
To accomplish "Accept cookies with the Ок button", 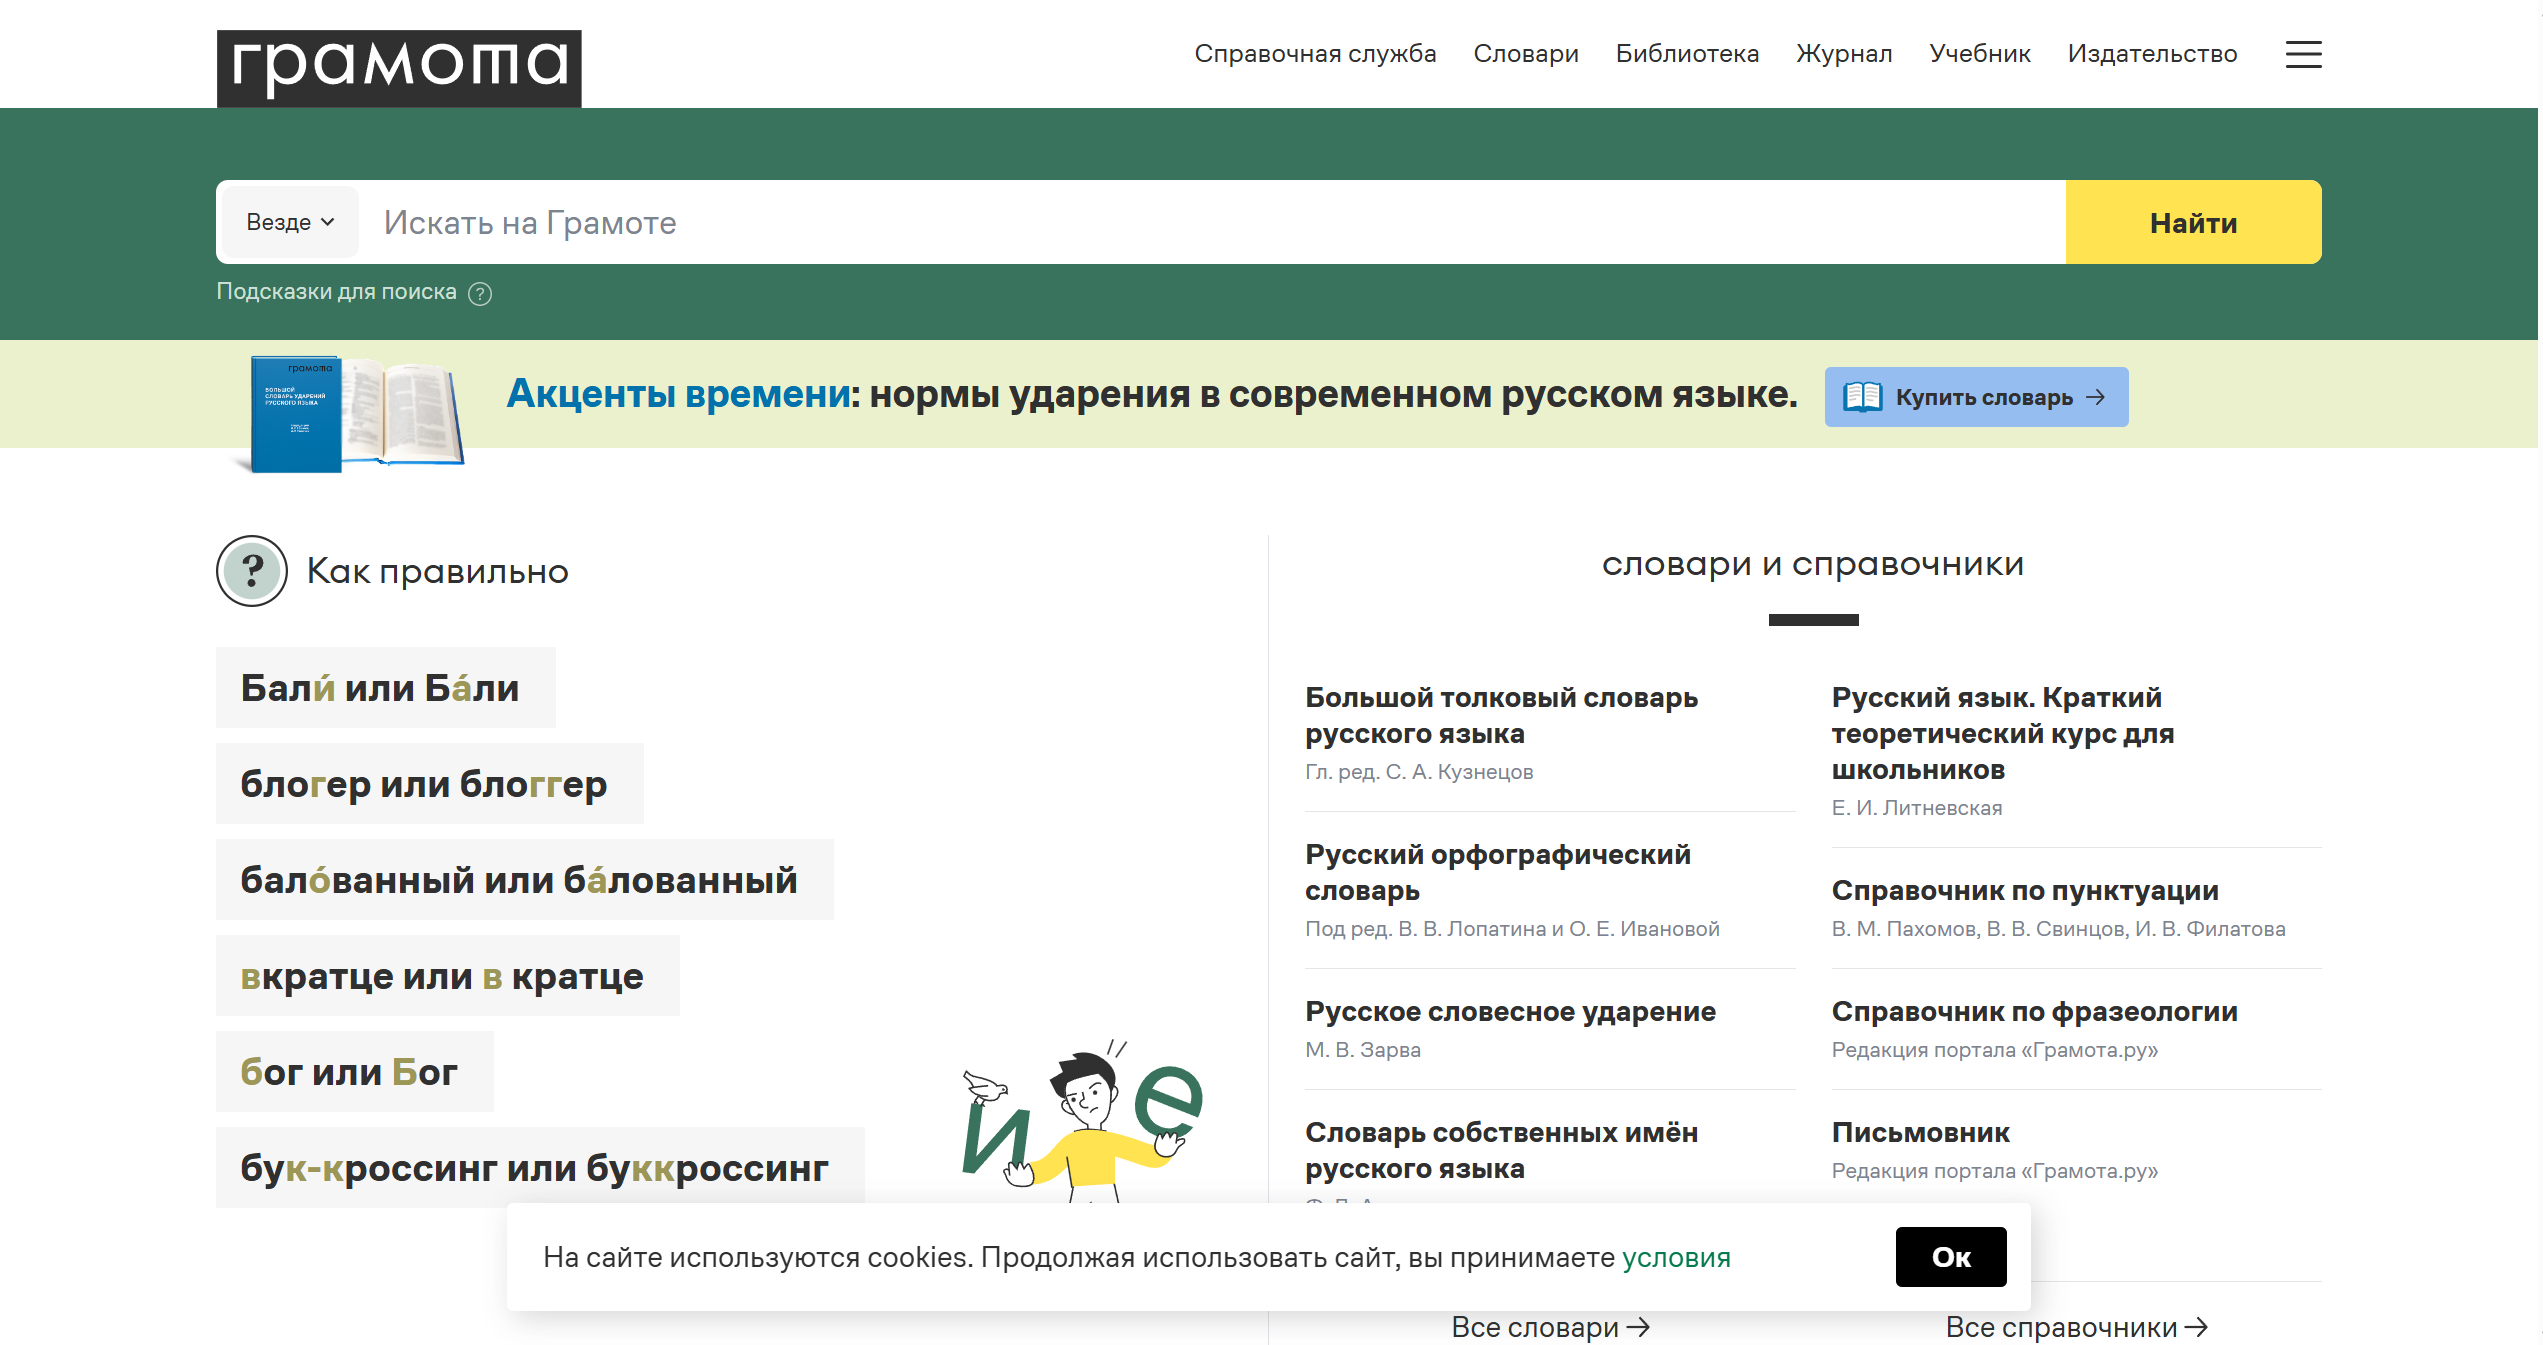I will point(1950,1256).
